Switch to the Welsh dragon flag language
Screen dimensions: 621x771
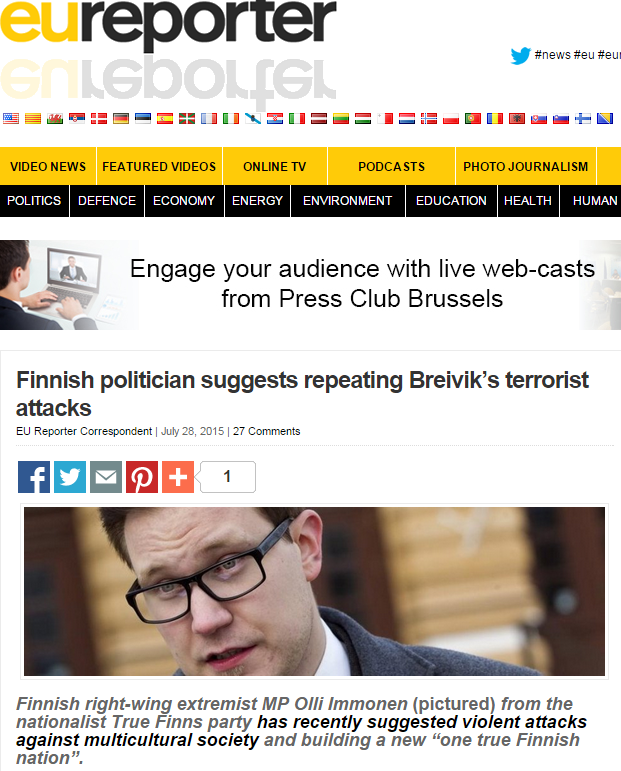click(x=55, y=119)
